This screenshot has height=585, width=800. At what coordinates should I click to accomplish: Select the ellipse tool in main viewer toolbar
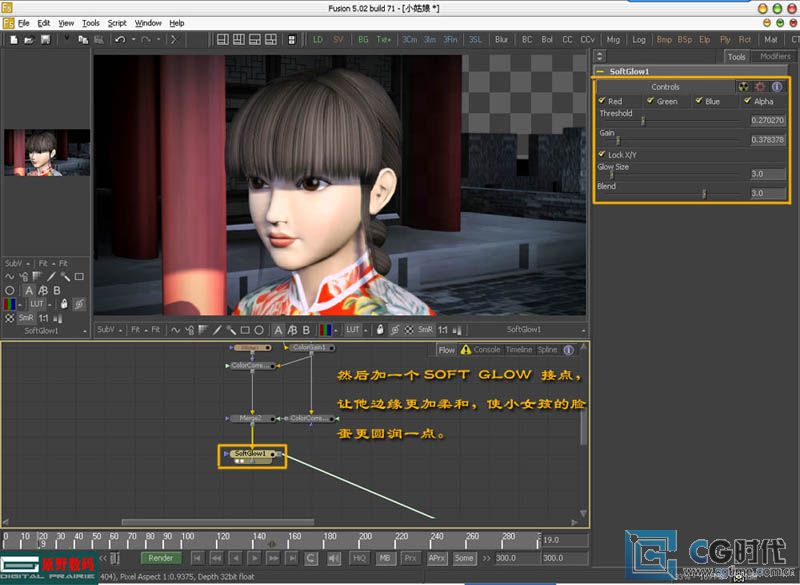coord(259,330)
